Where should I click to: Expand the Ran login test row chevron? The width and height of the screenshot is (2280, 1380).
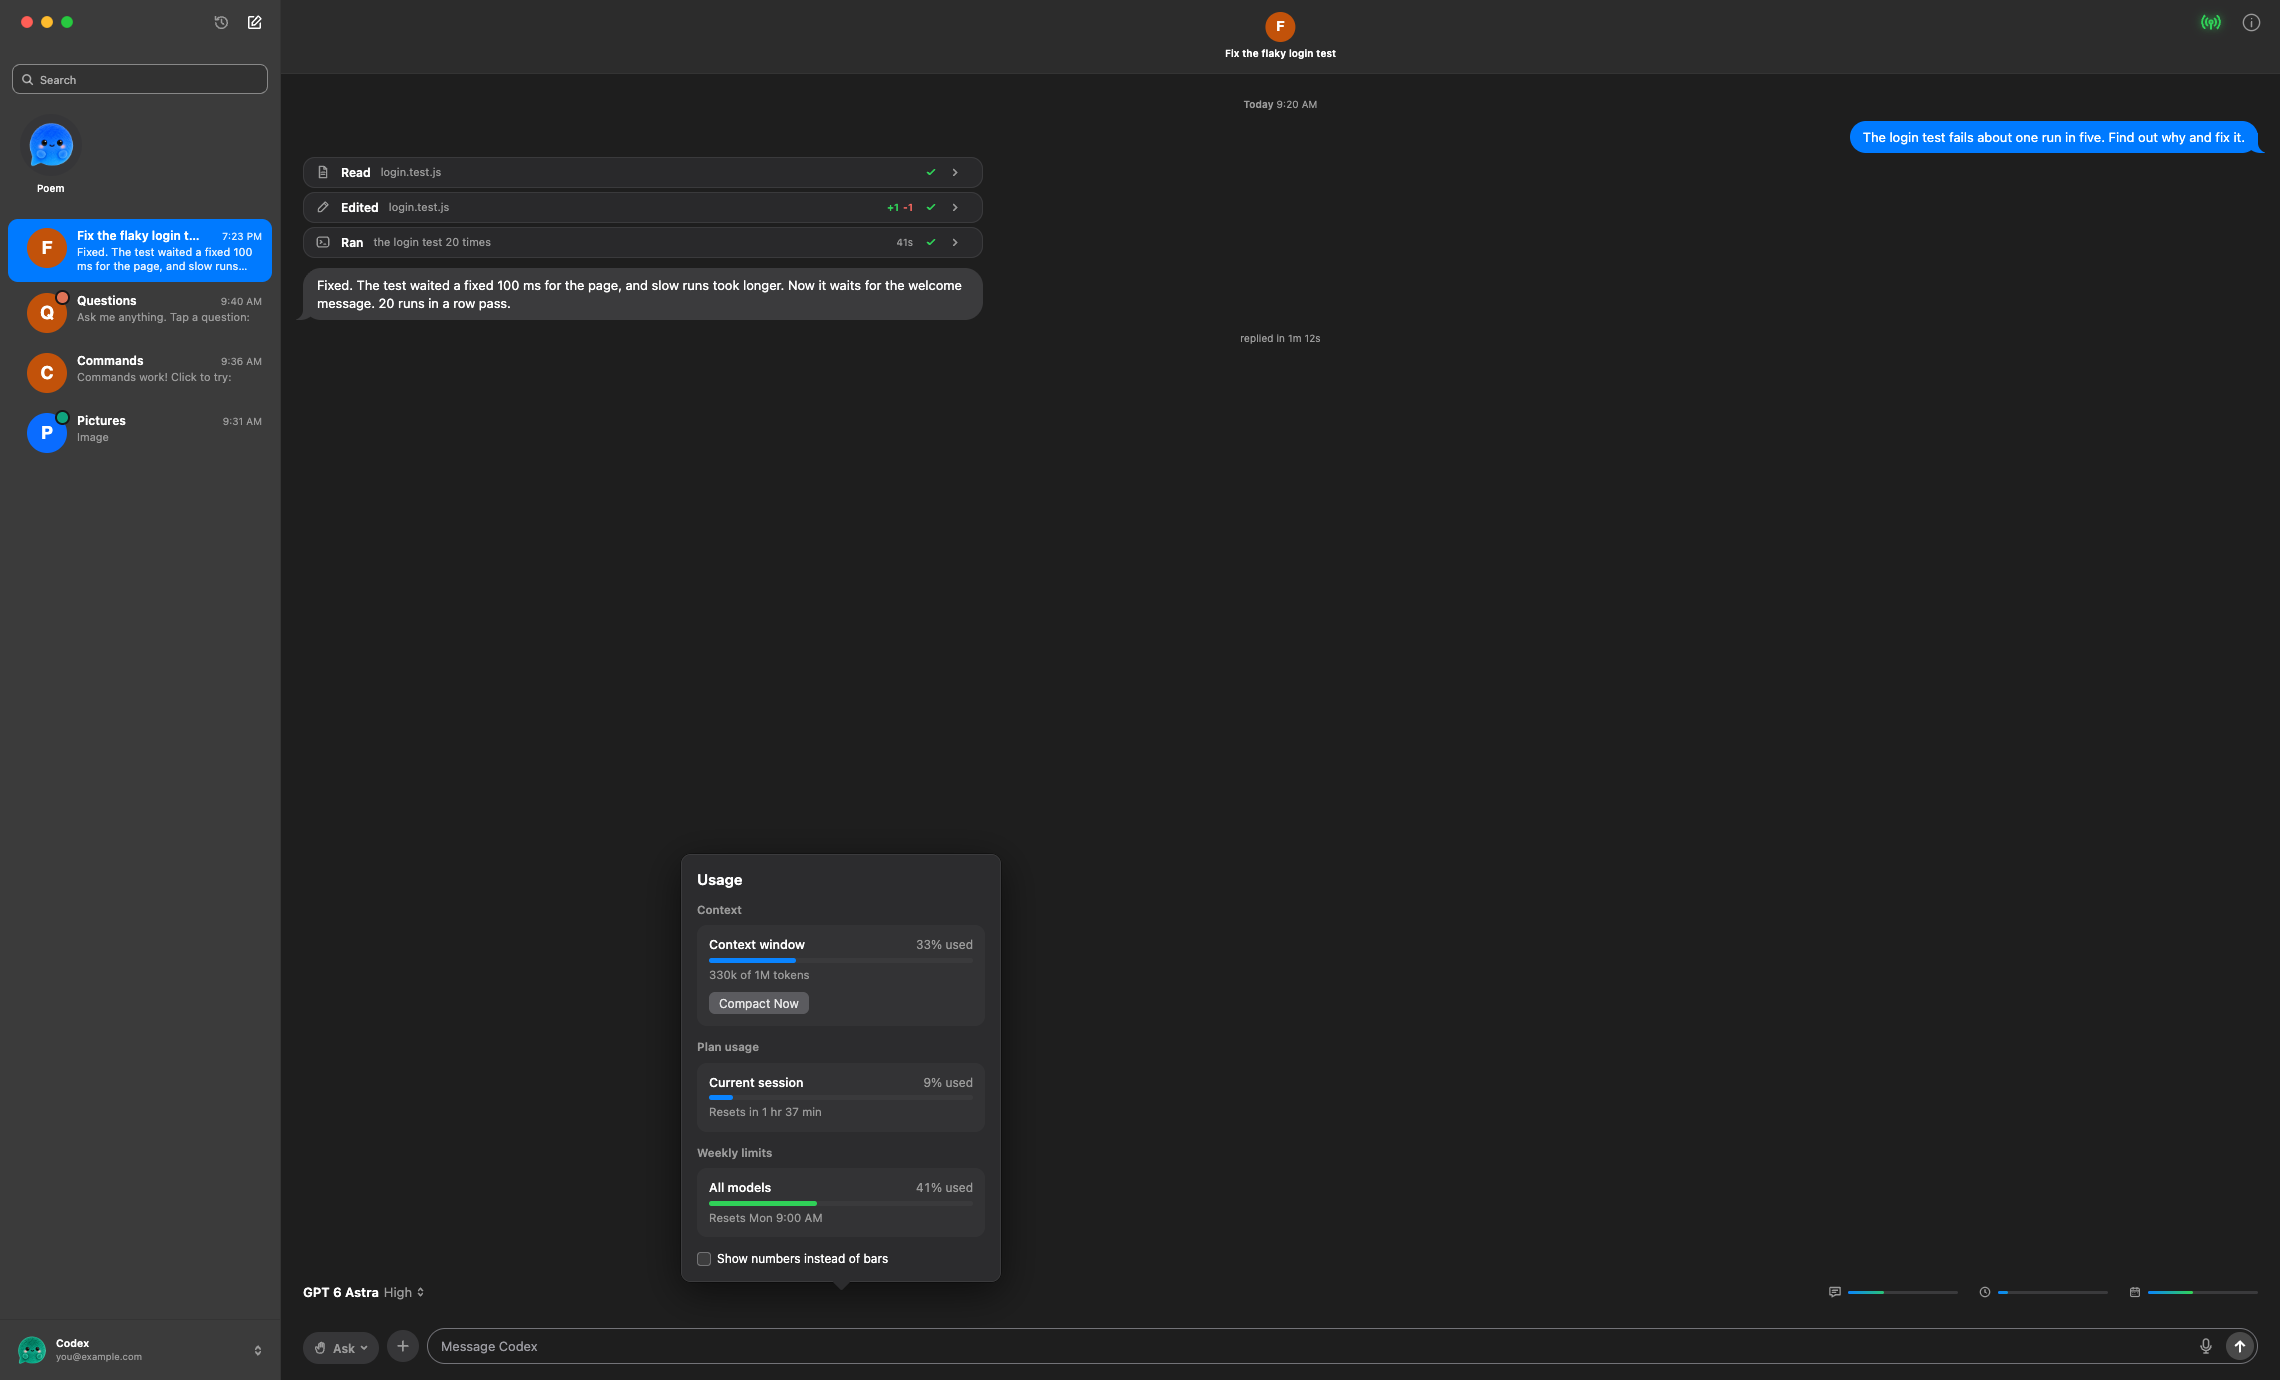pyautogui.click(x=955, y=242)
